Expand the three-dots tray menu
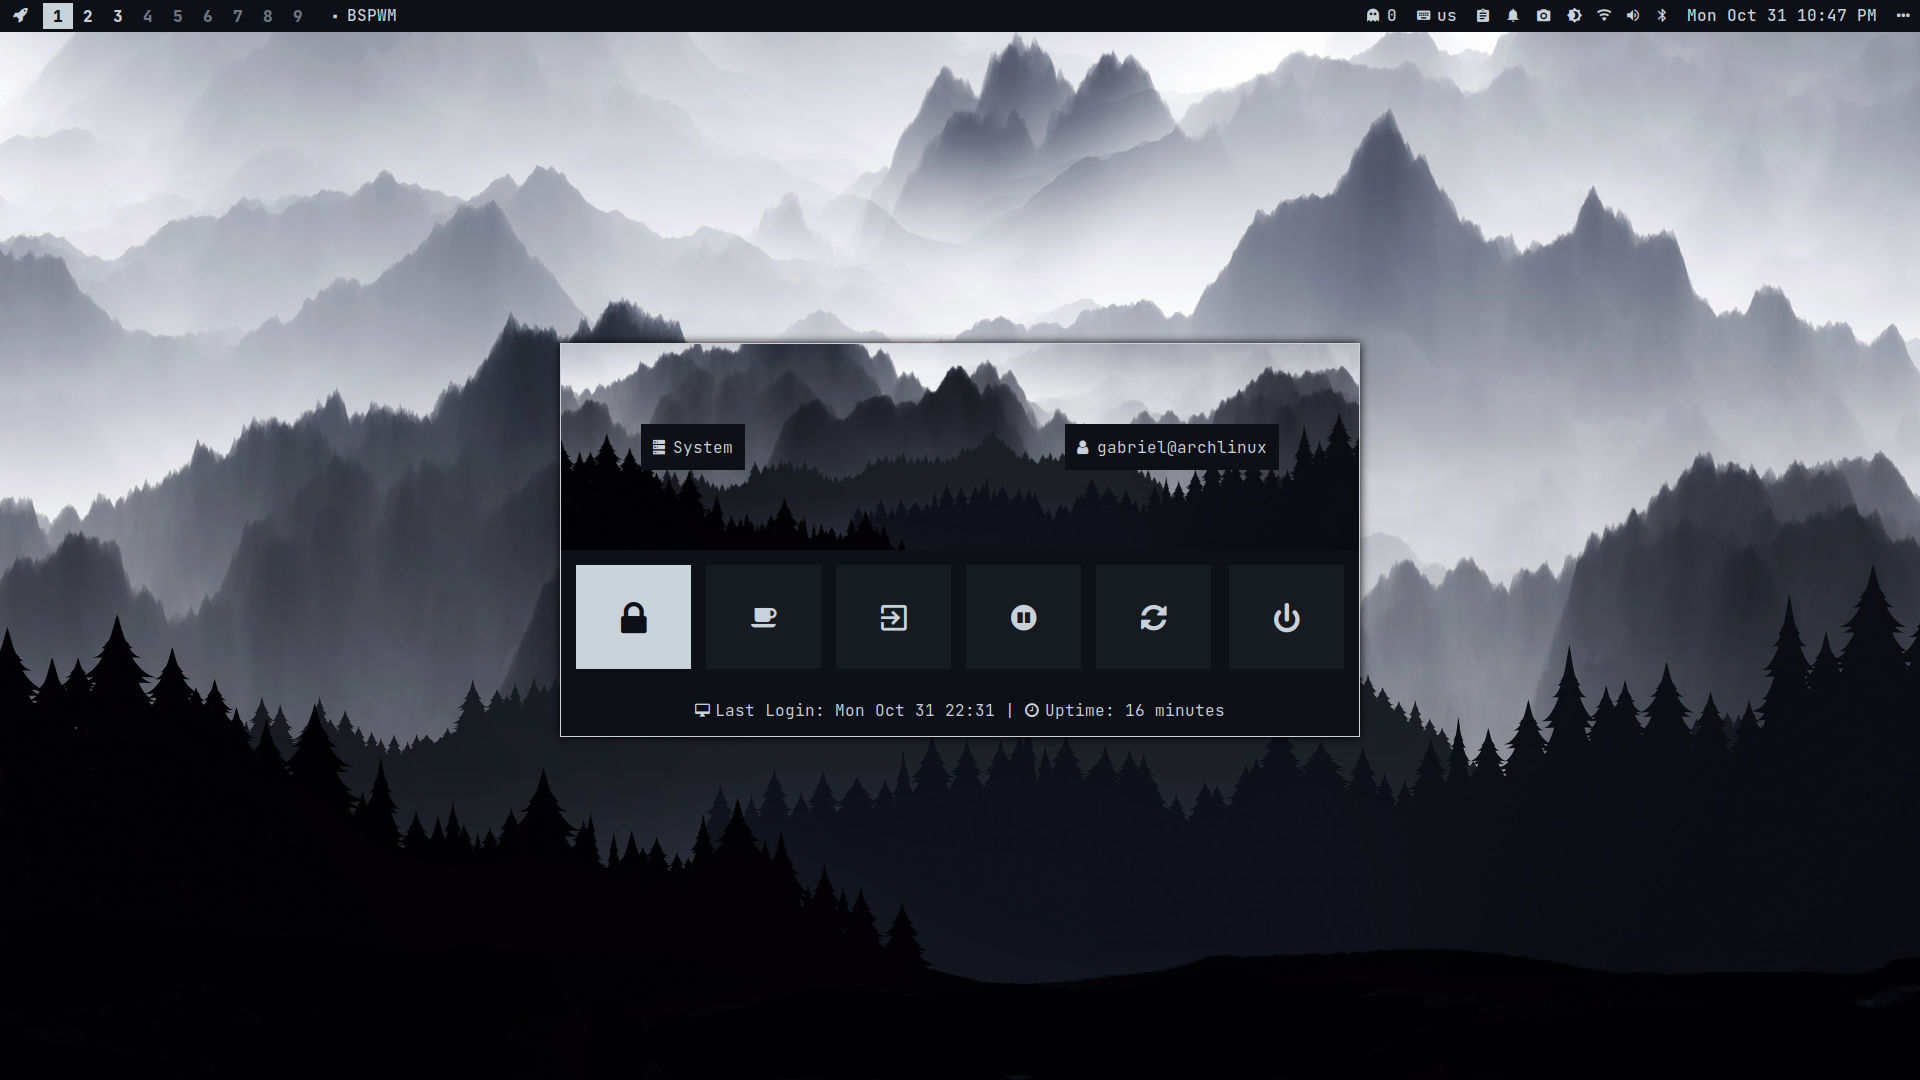Screen dimensions: 1920x1080 tap(1902, 15)
